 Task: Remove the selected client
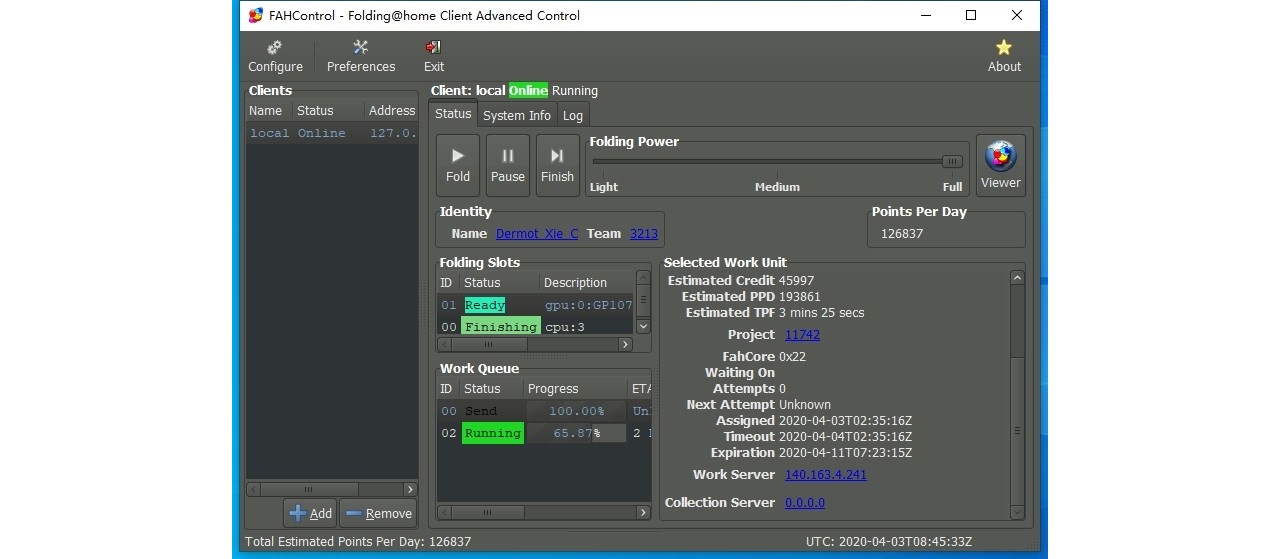[x=378, y=513]
